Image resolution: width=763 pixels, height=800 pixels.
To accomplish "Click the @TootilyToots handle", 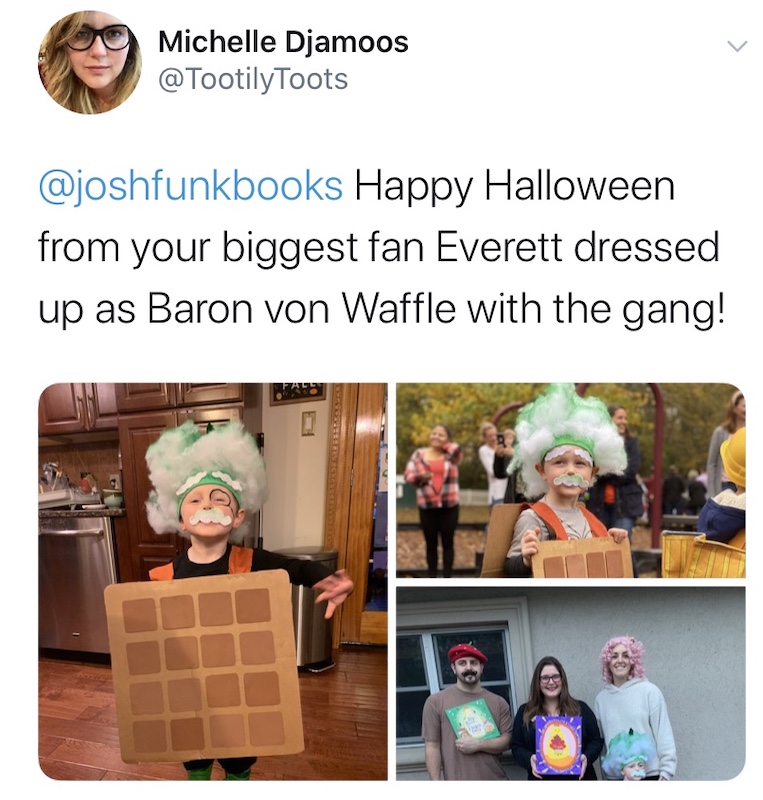I will pyautogui.click(x=253, y=79).
